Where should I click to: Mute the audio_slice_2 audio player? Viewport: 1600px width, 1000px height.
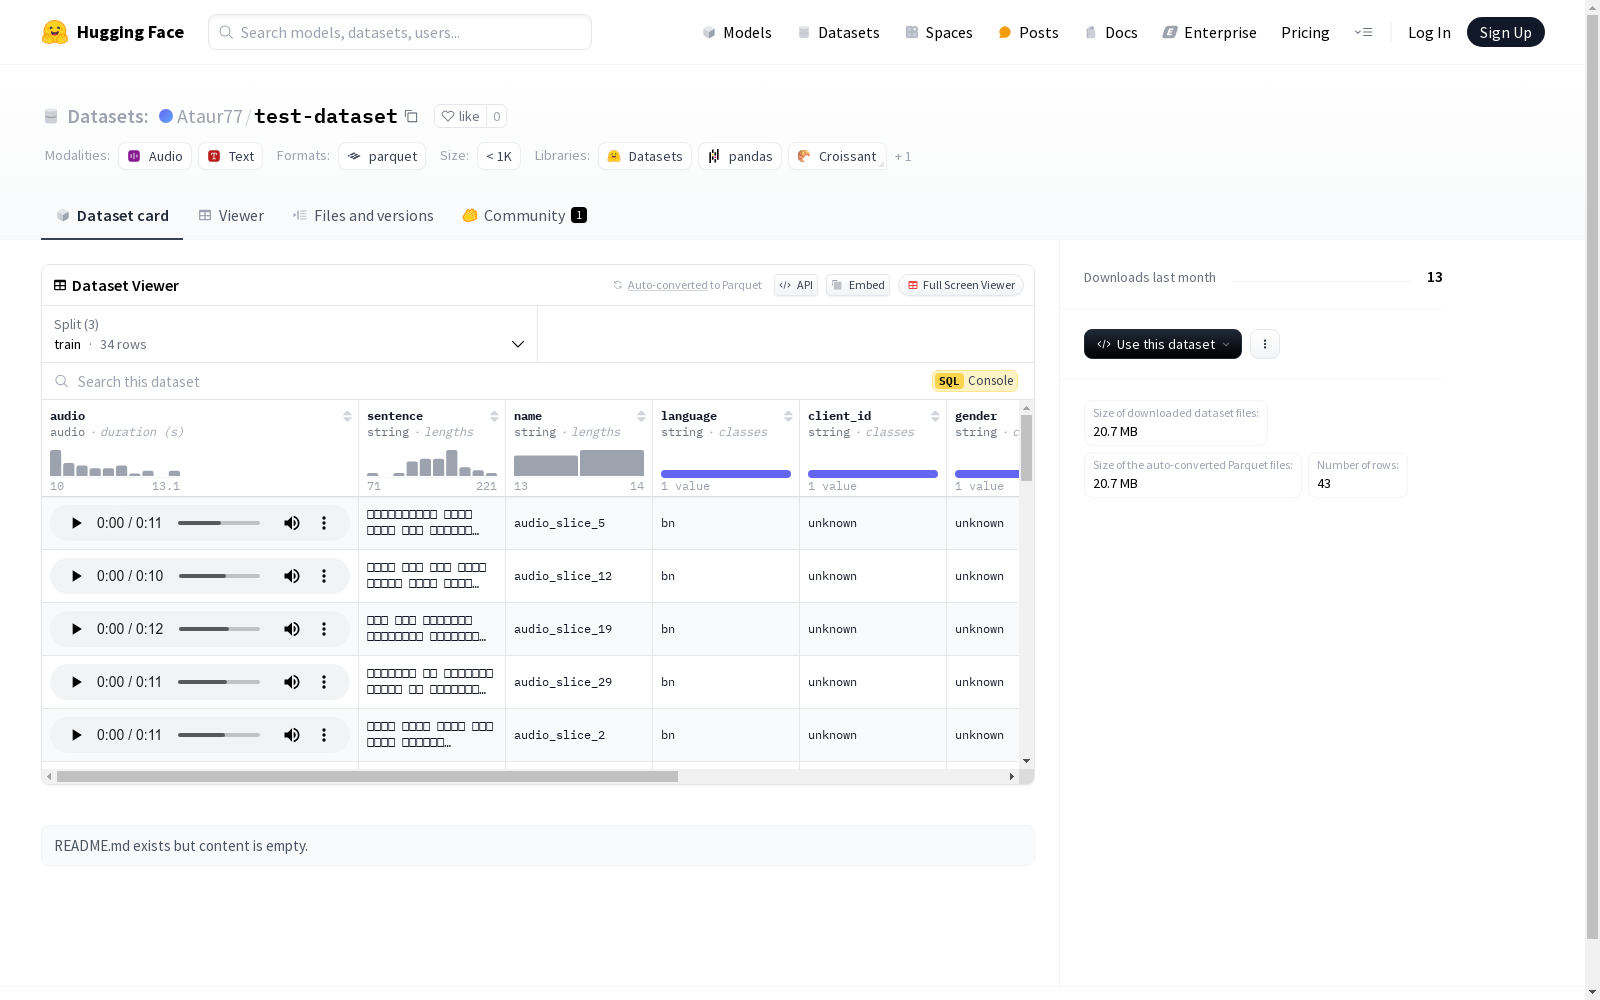292,735
